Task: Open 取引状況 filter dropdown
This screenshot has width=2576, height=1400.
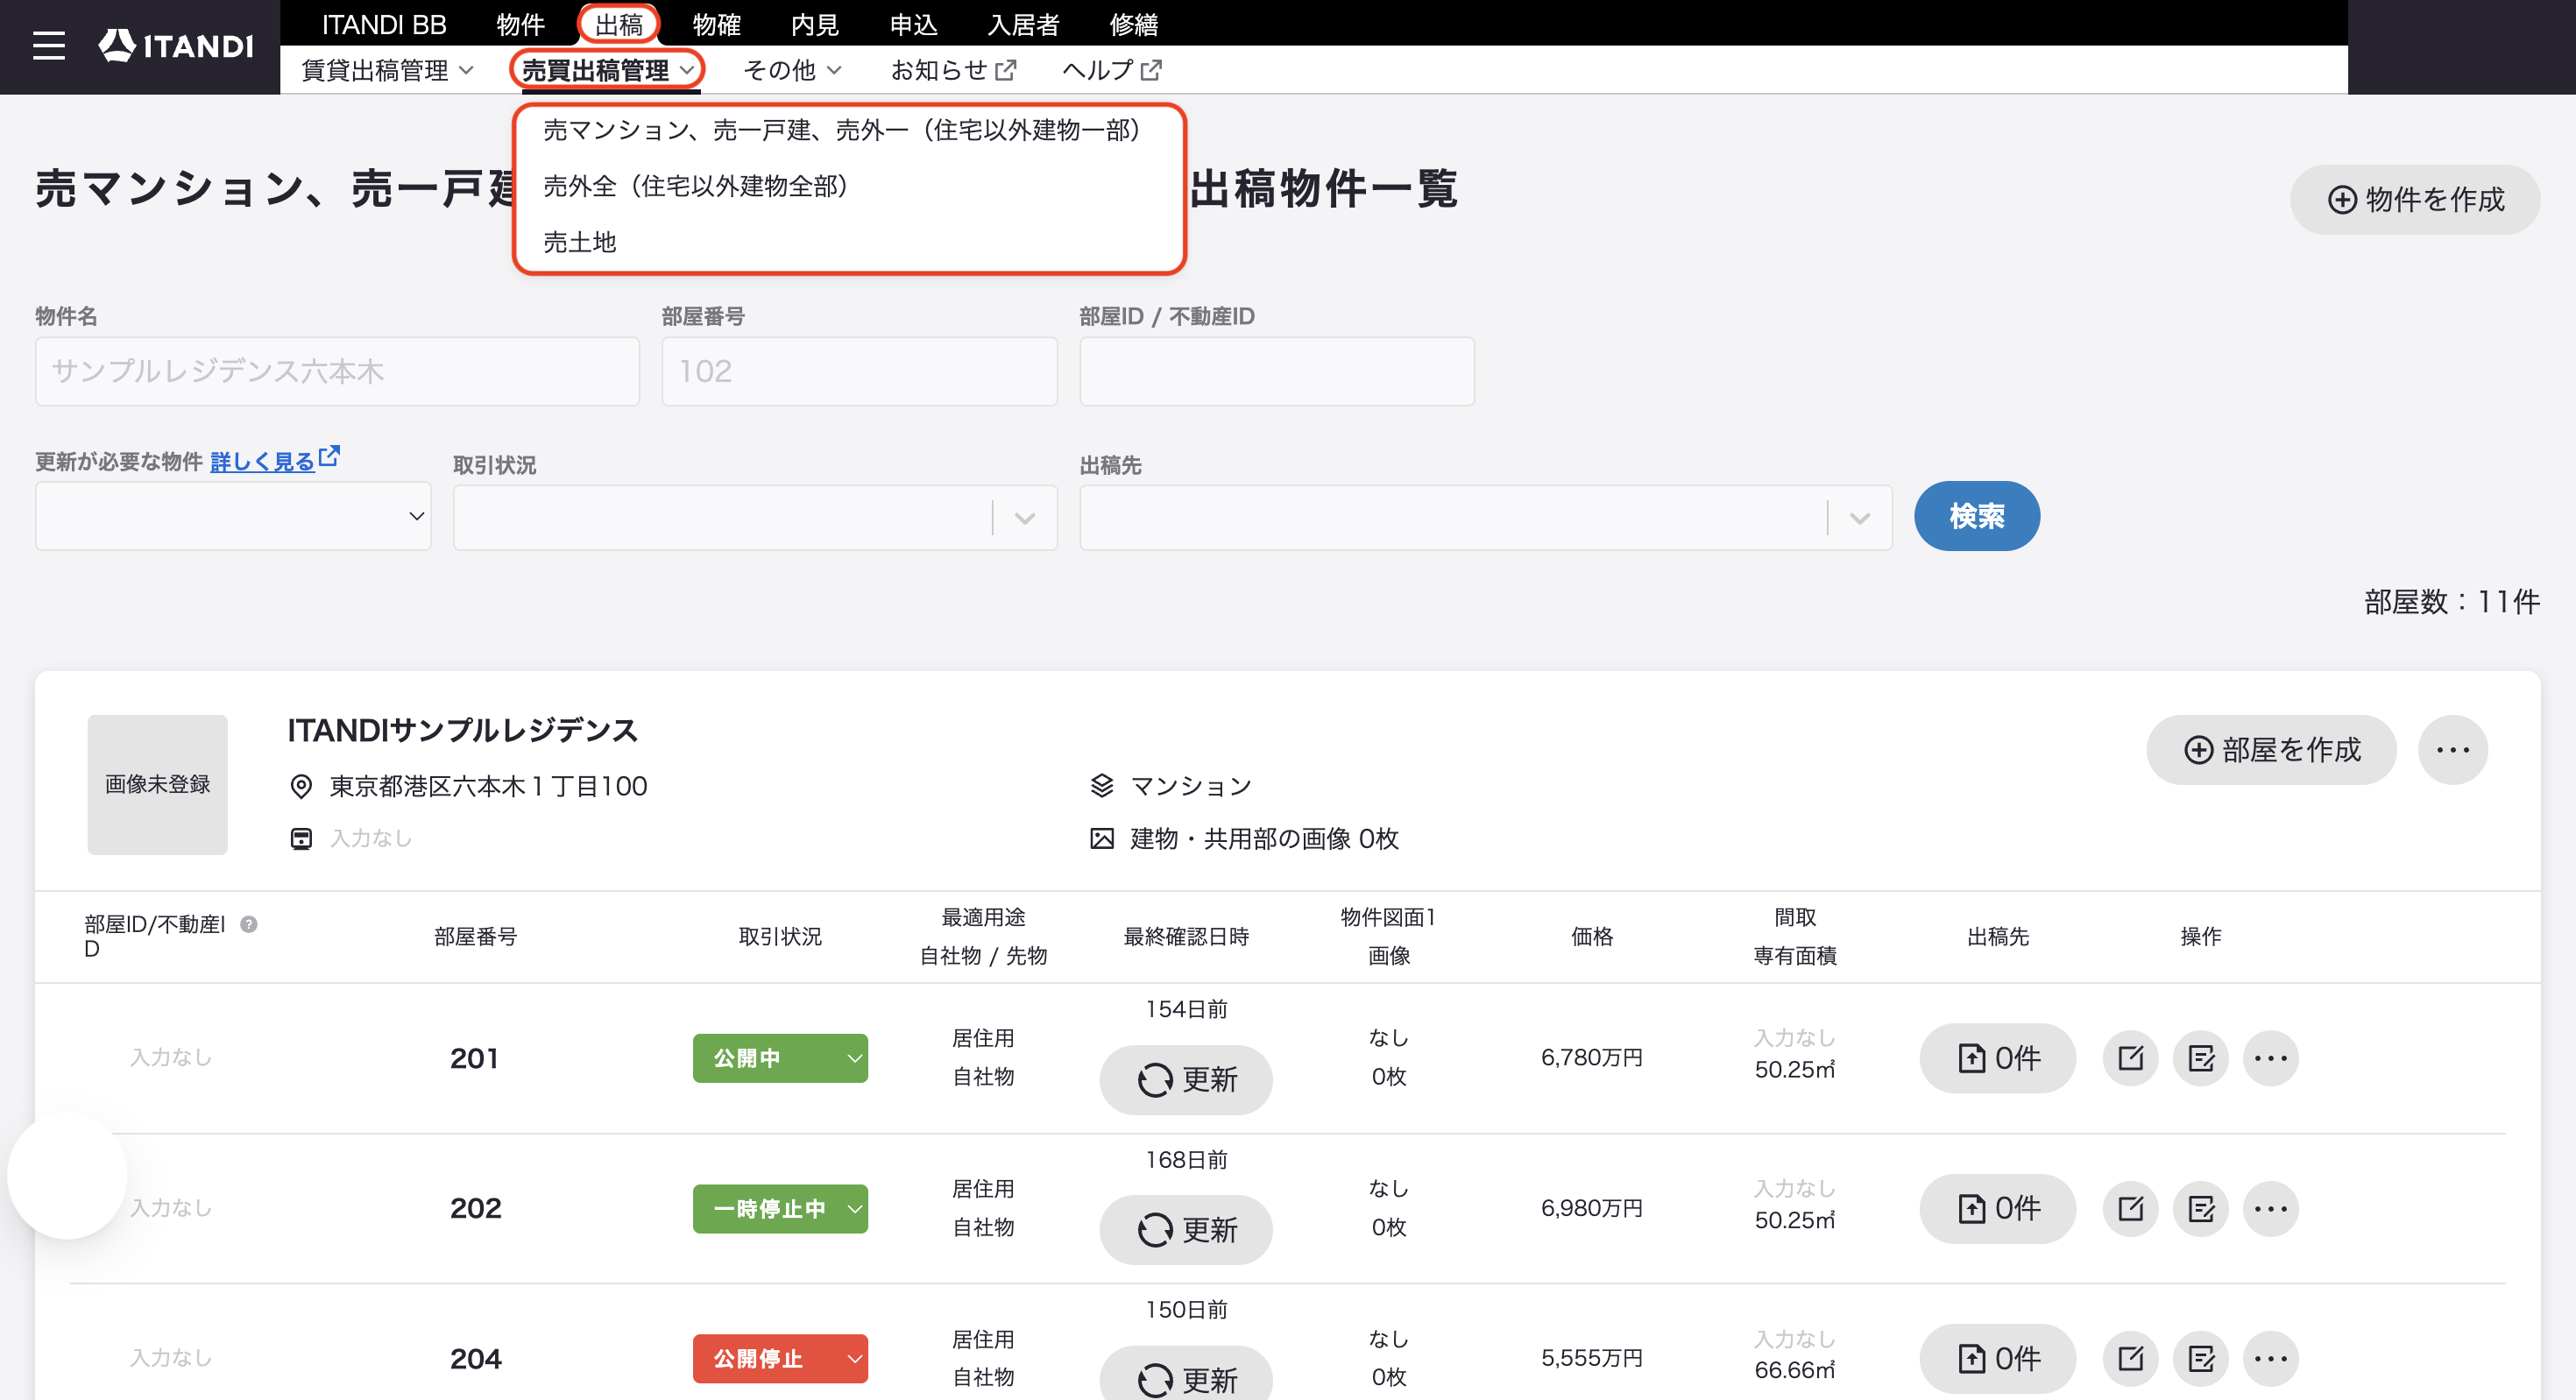Action: (755, 517)
